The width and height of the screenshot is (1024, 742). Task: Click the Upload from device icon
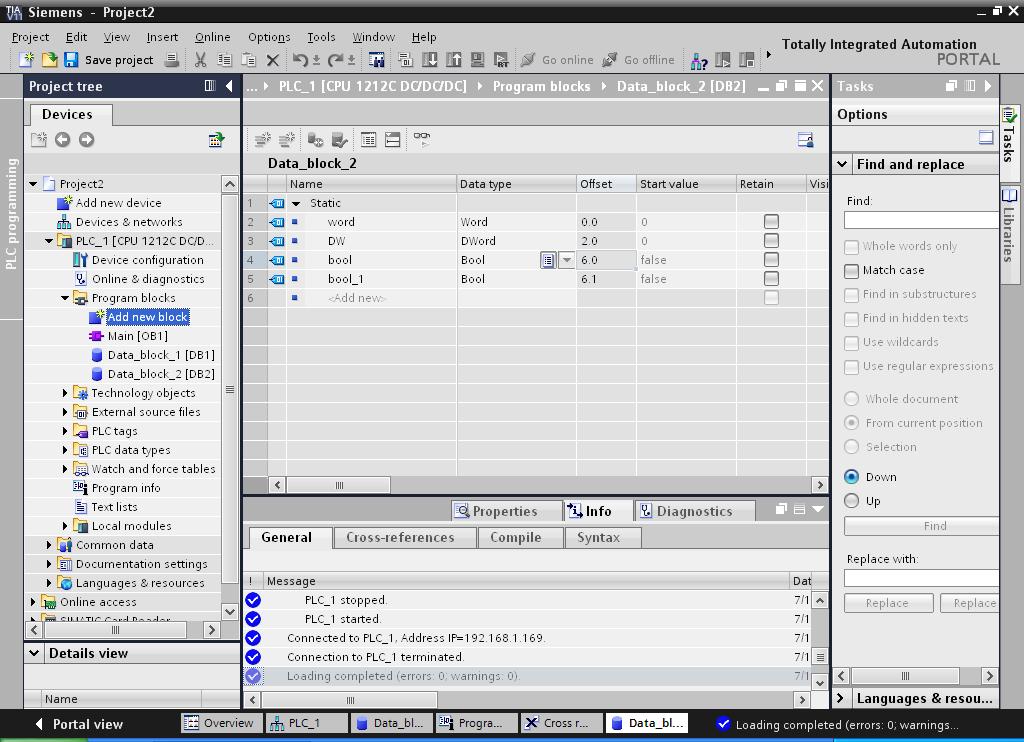[x=454, y=60]
